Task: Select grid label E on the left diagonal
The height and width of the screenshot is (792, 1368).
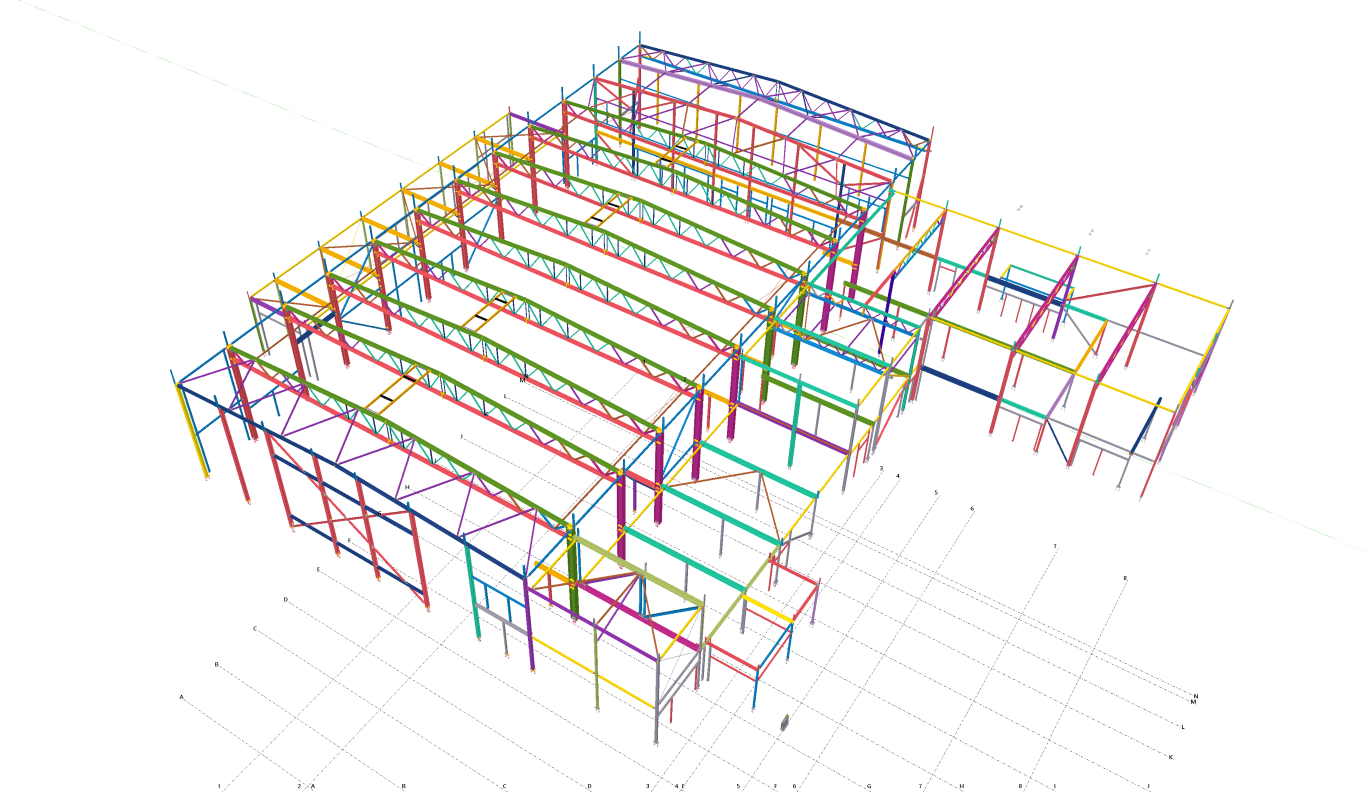Action: tap(319, 570)
